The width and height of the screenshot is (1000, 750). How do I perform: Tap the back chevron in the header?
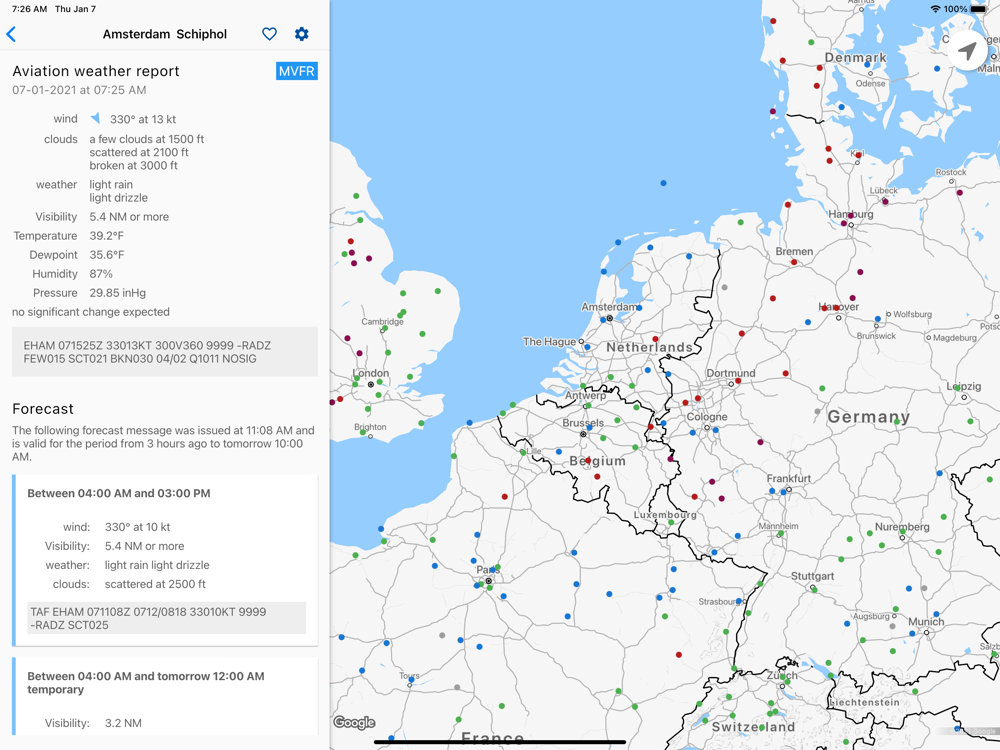11,34
